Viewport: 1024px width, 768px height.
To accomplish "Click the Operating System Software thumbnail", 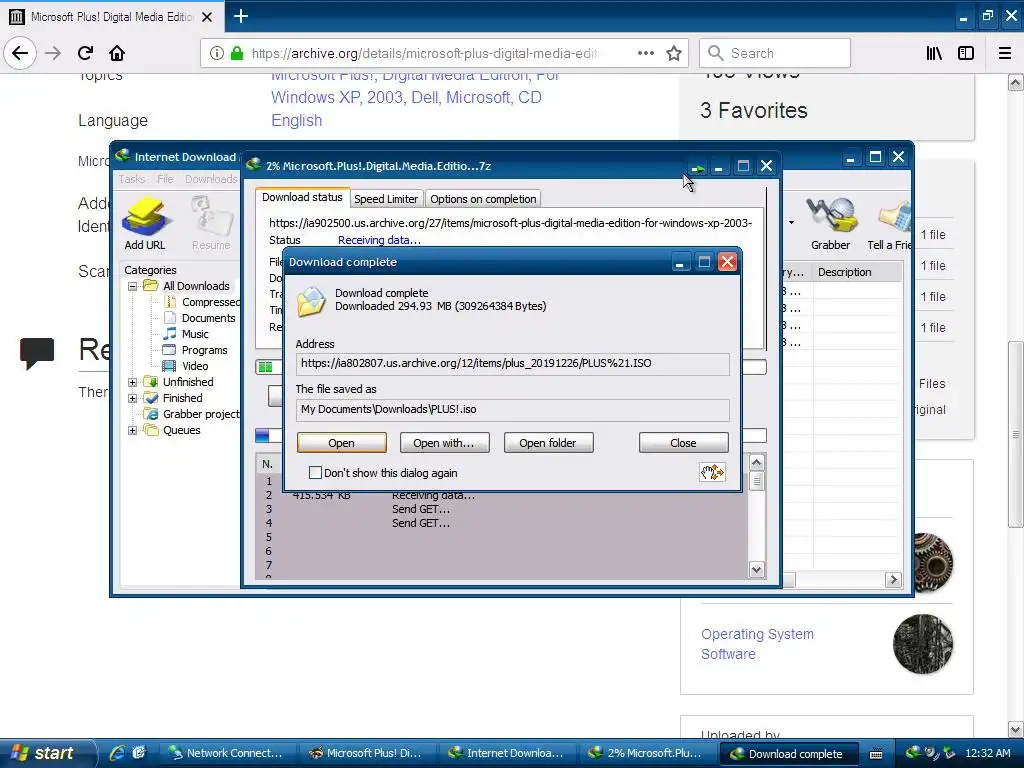I will [x=922, y=644].
